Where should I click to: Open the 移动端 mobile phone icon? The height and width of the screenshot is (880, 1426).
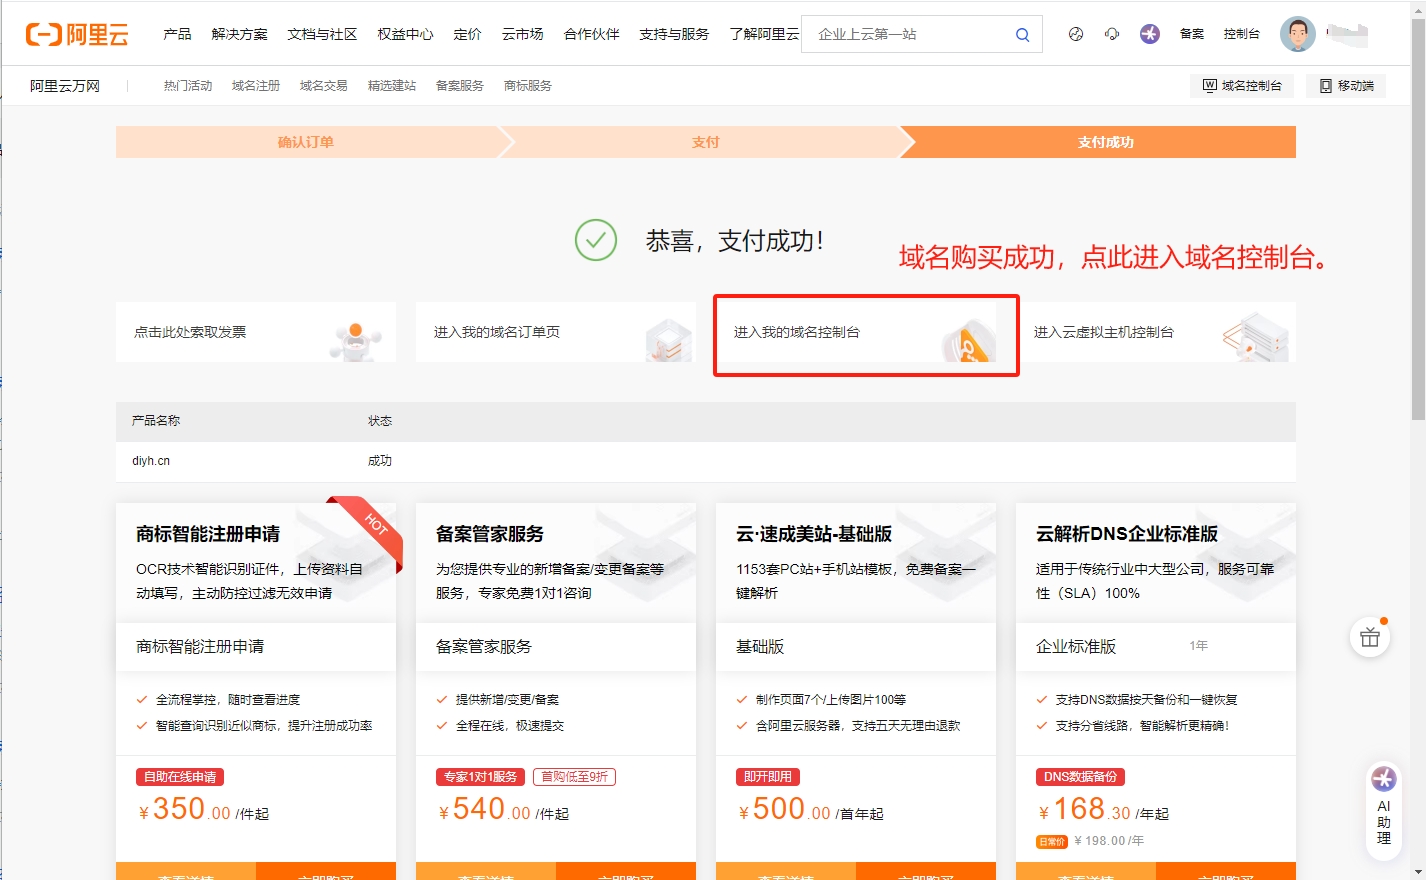click(x=1345, y=85)
